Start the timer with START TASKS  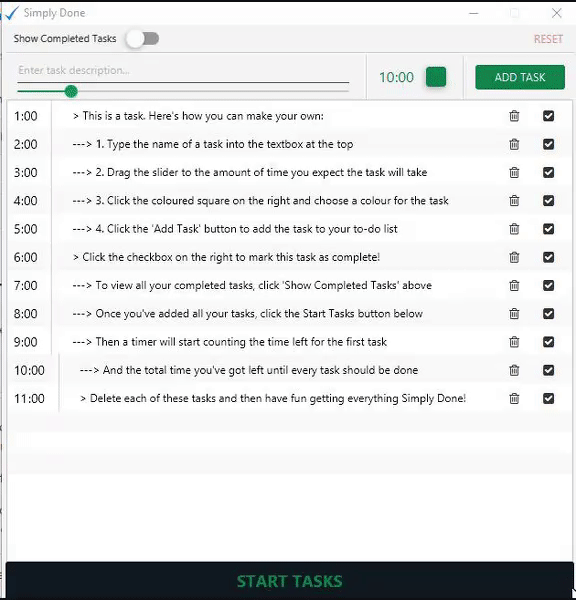289,581
